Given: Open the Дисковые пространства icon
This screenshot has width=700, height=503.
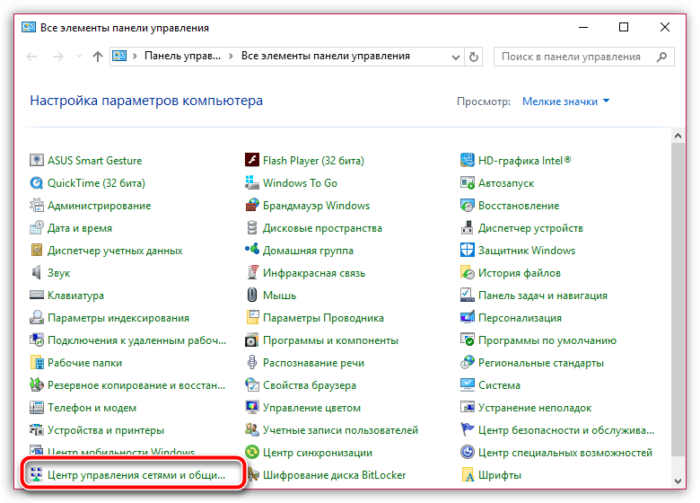Looking at the screenshot, I should point(252,228).
